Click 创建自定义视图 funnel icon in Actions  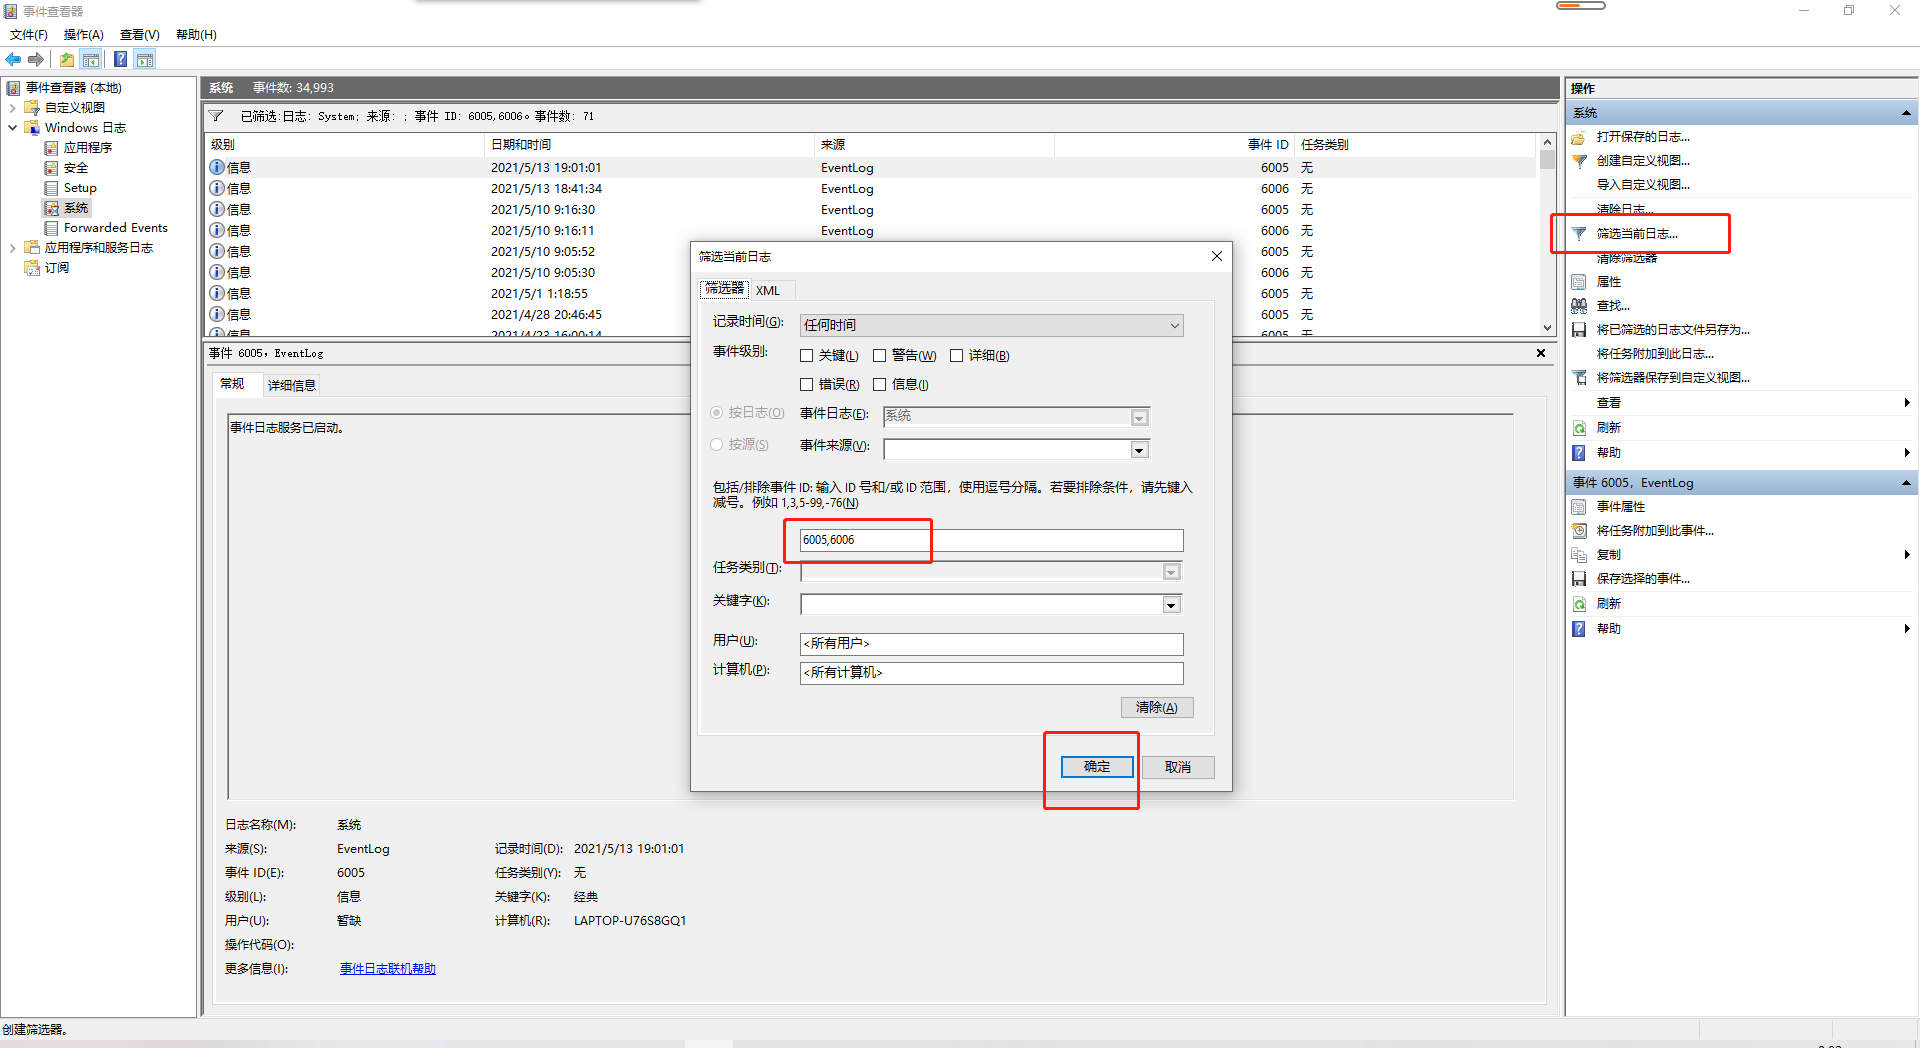coord(1579,161)
